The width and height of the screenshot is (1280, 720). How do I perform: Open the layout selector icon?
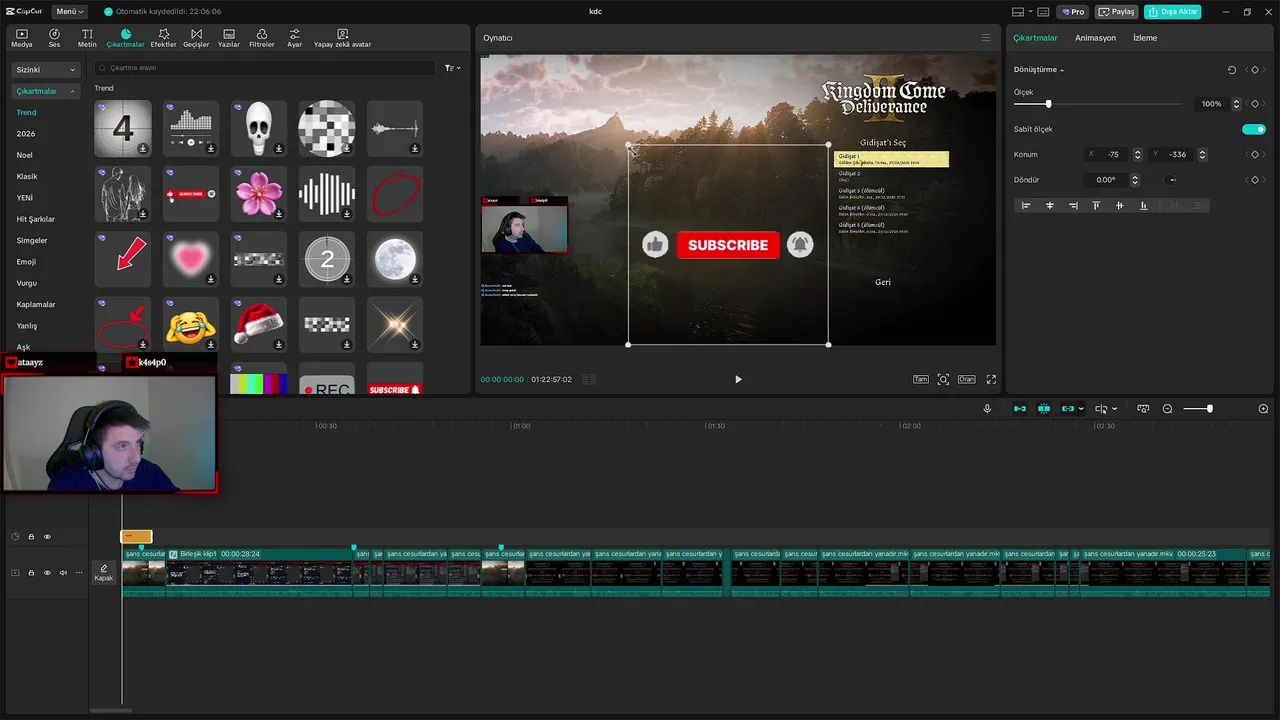(1018, 12)
